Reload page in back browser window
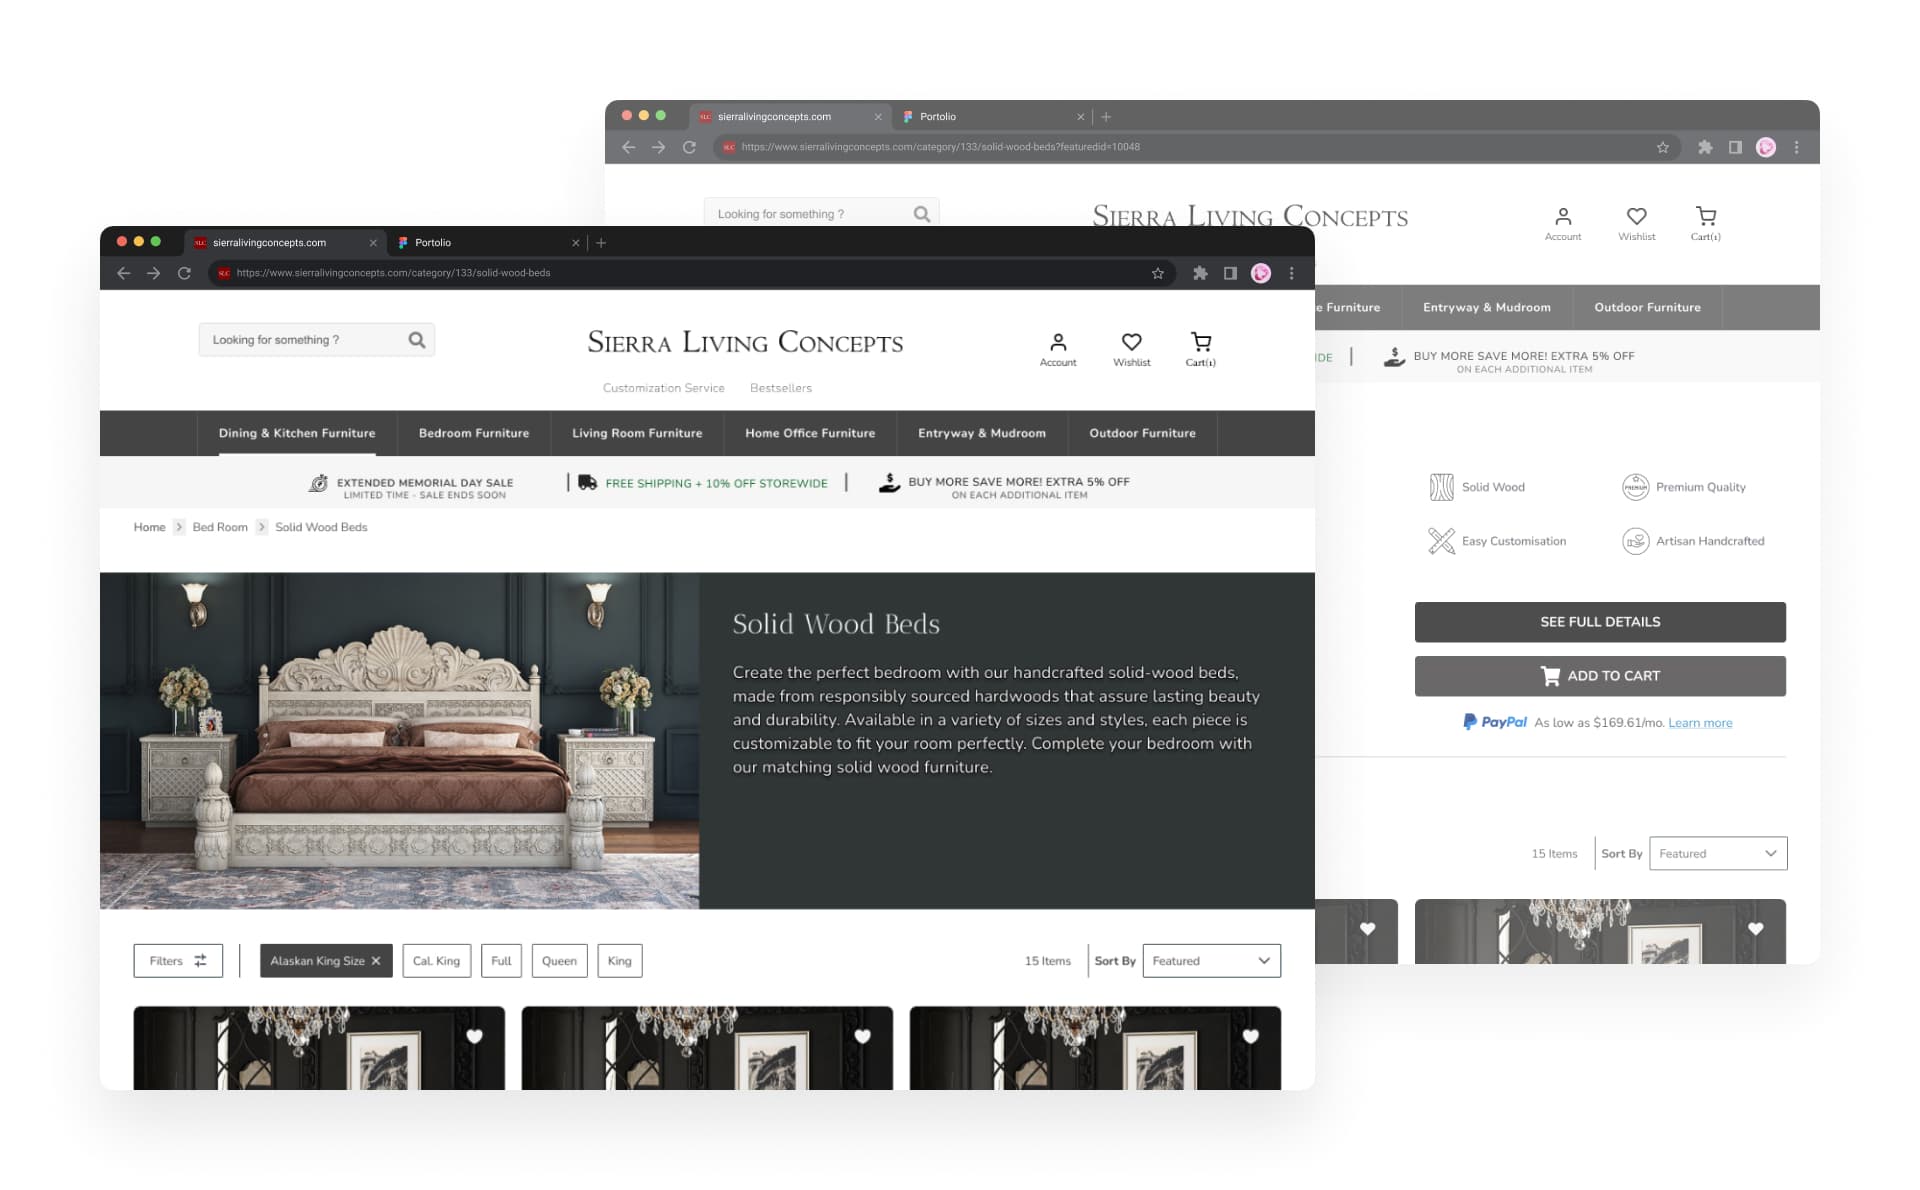This screenshot has height=1190, width=1920. tap(689, 147)
